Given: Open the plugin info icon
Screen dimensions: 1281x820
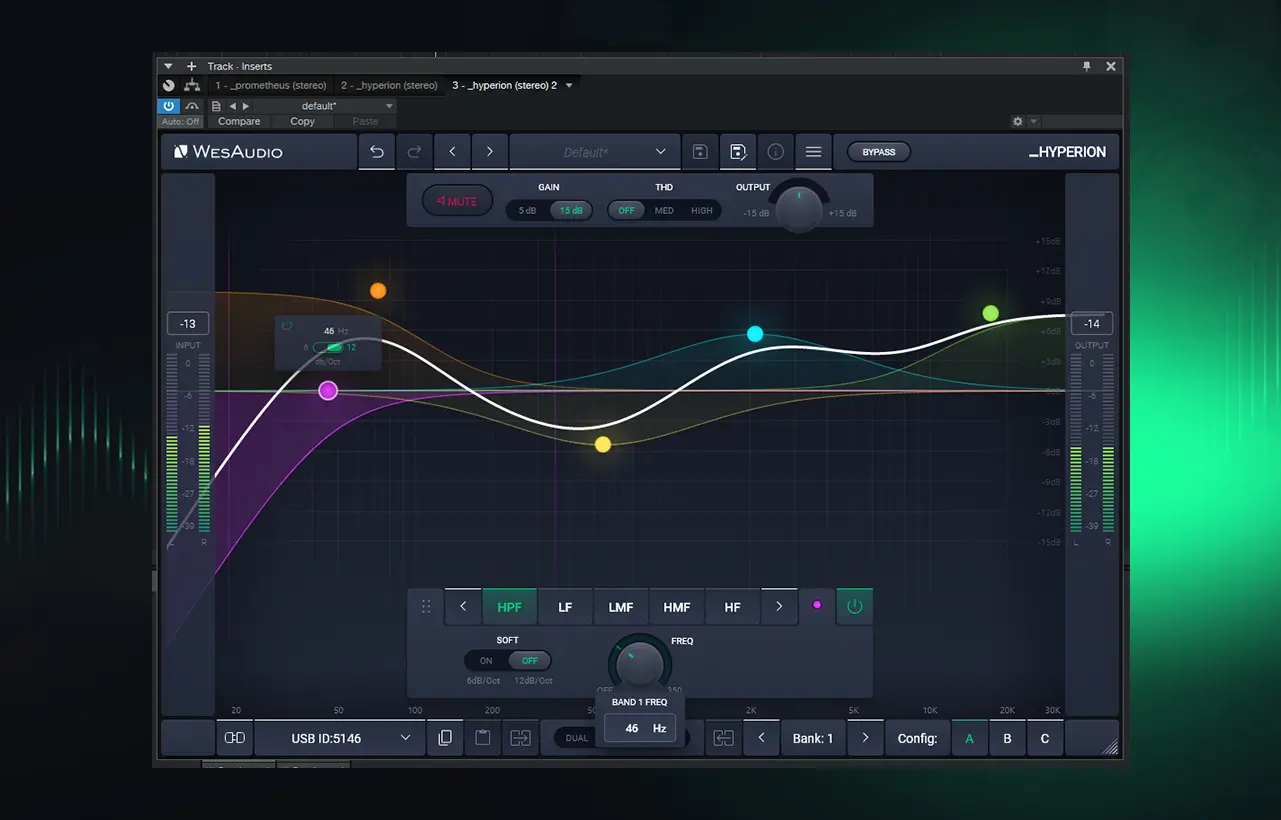Looking at the screenshot, I should (x=775, y=152).
